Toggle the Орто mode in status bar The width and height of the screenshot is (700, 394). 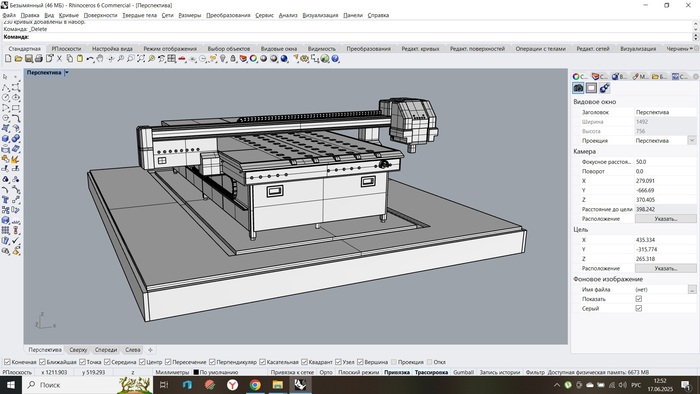coord(326,372)
